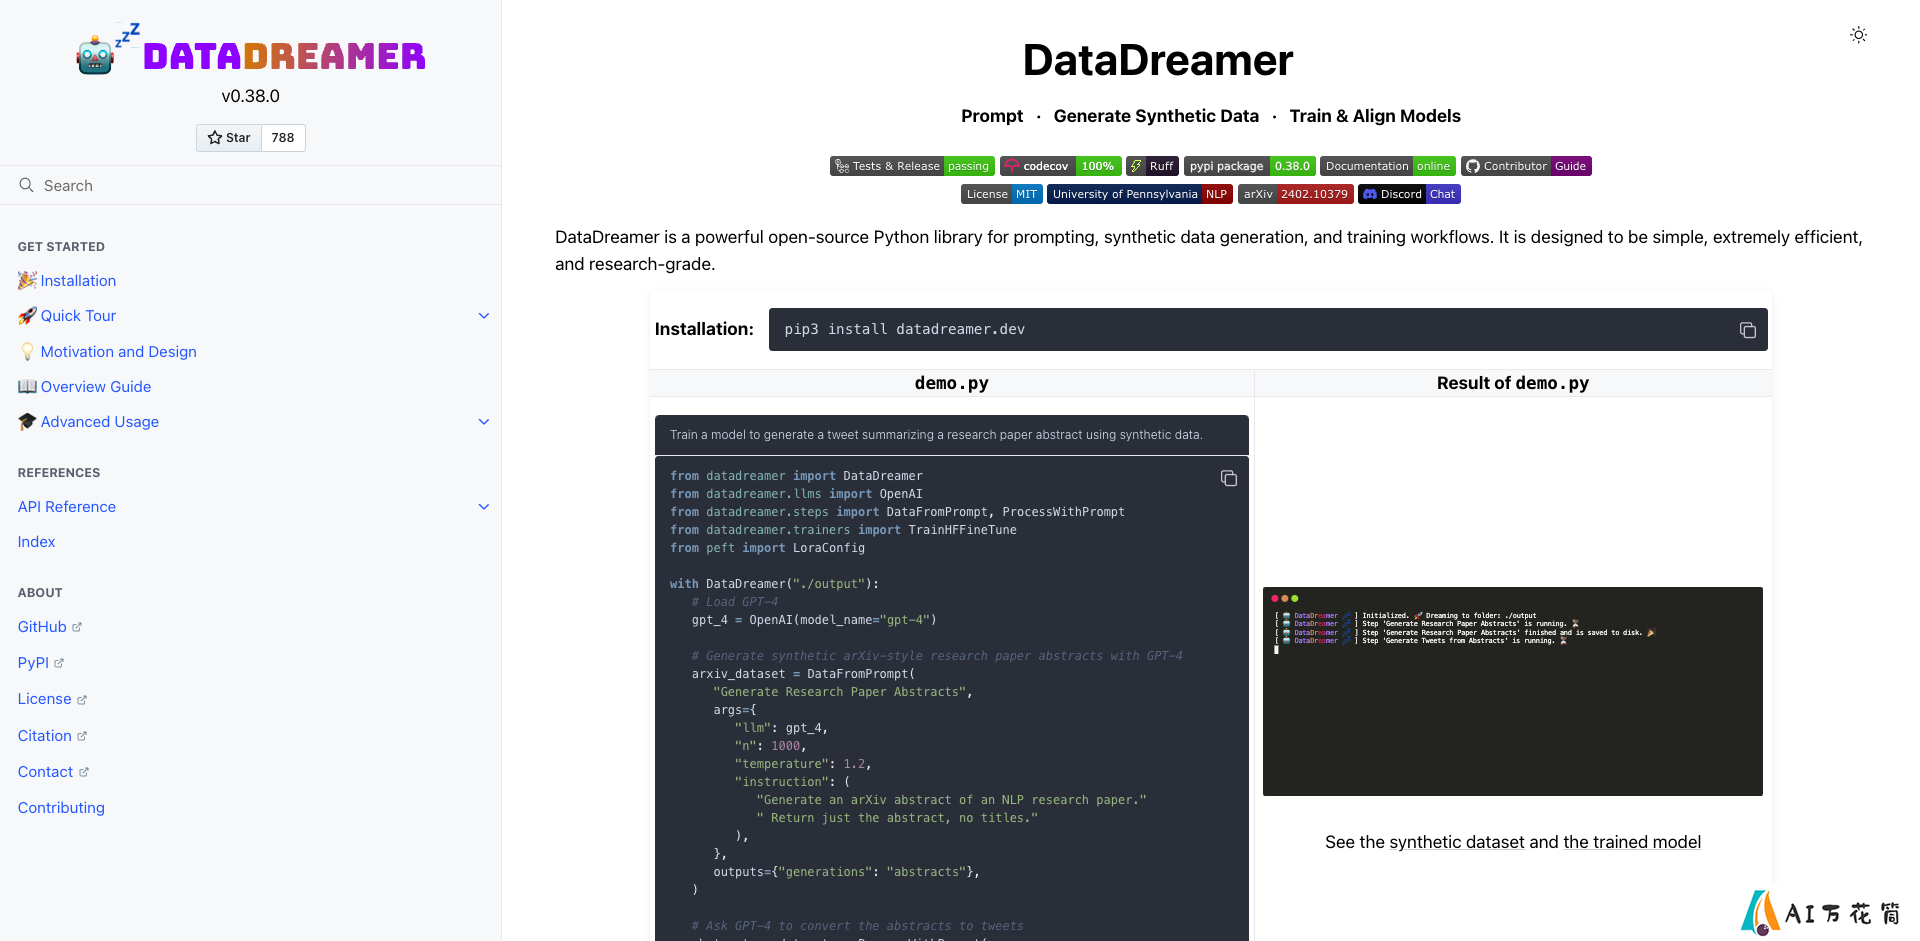Click the external-link icon next to License
This screenshot has height=941, width=1920.
point(82,700)
